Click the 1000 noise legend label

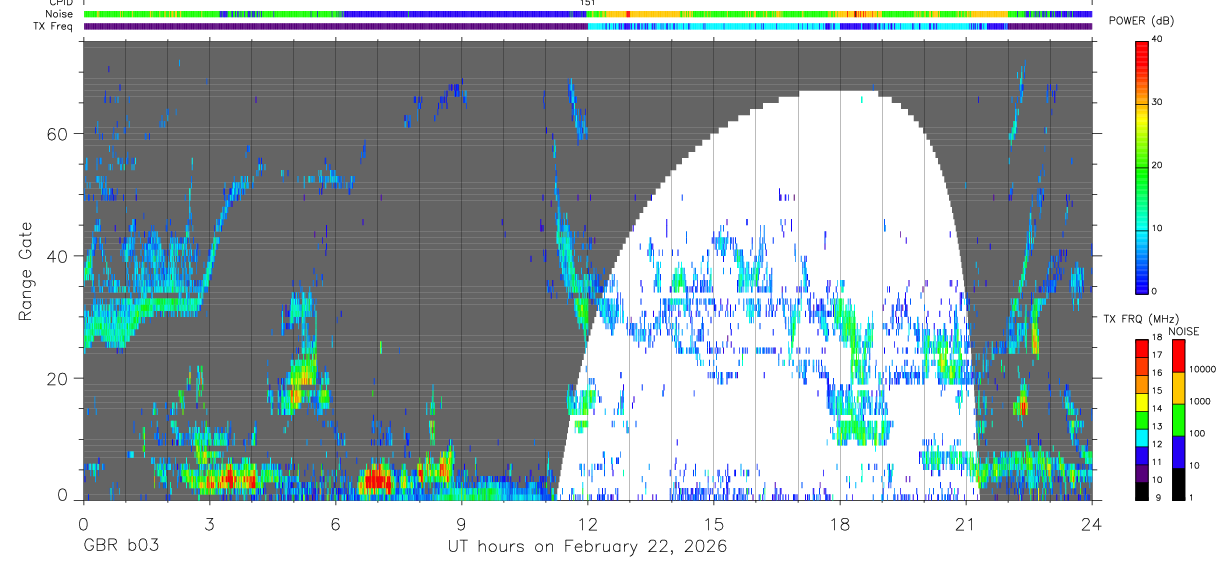[1198, 402]
